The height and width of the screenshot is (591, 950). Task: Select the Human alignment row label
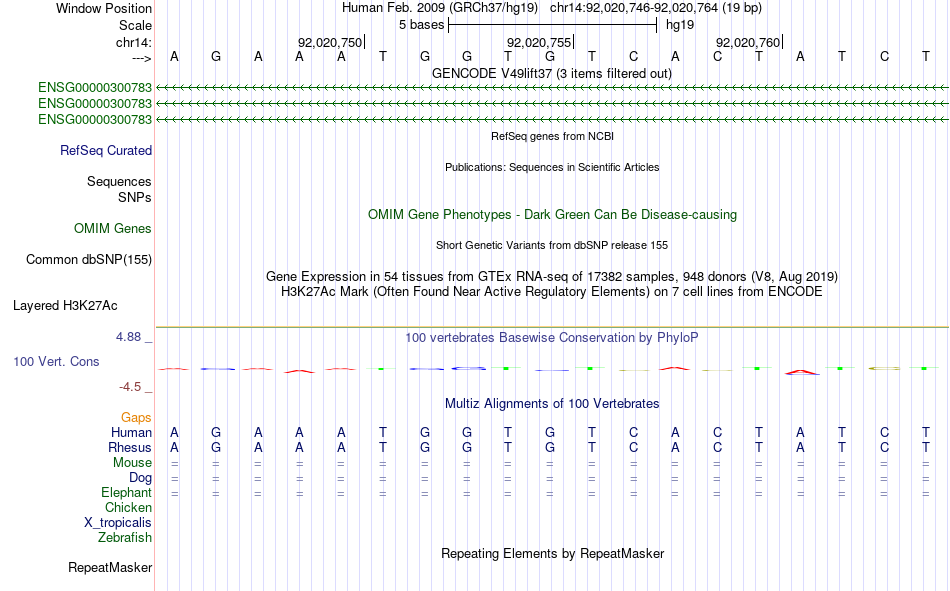click(131, 433)
